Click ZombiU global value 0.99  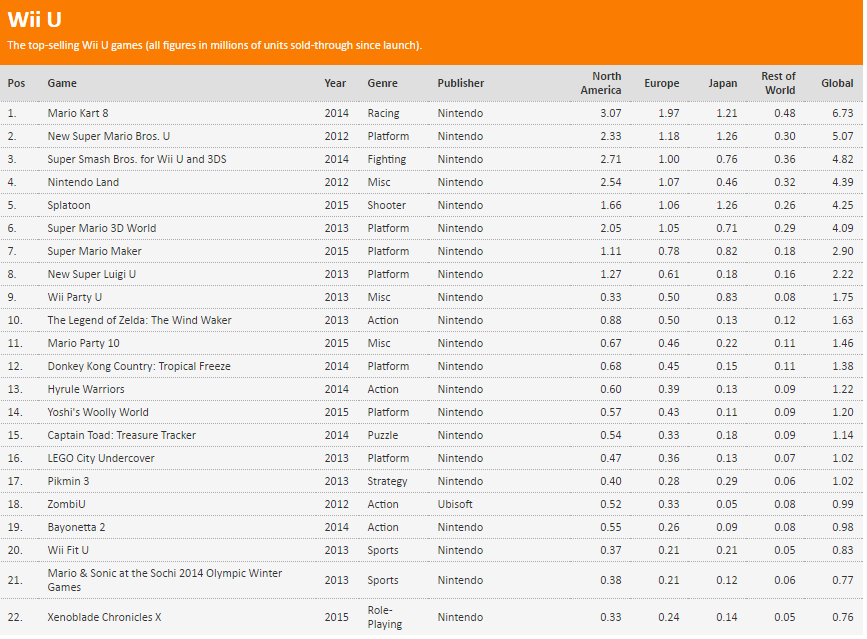[843, 505]
